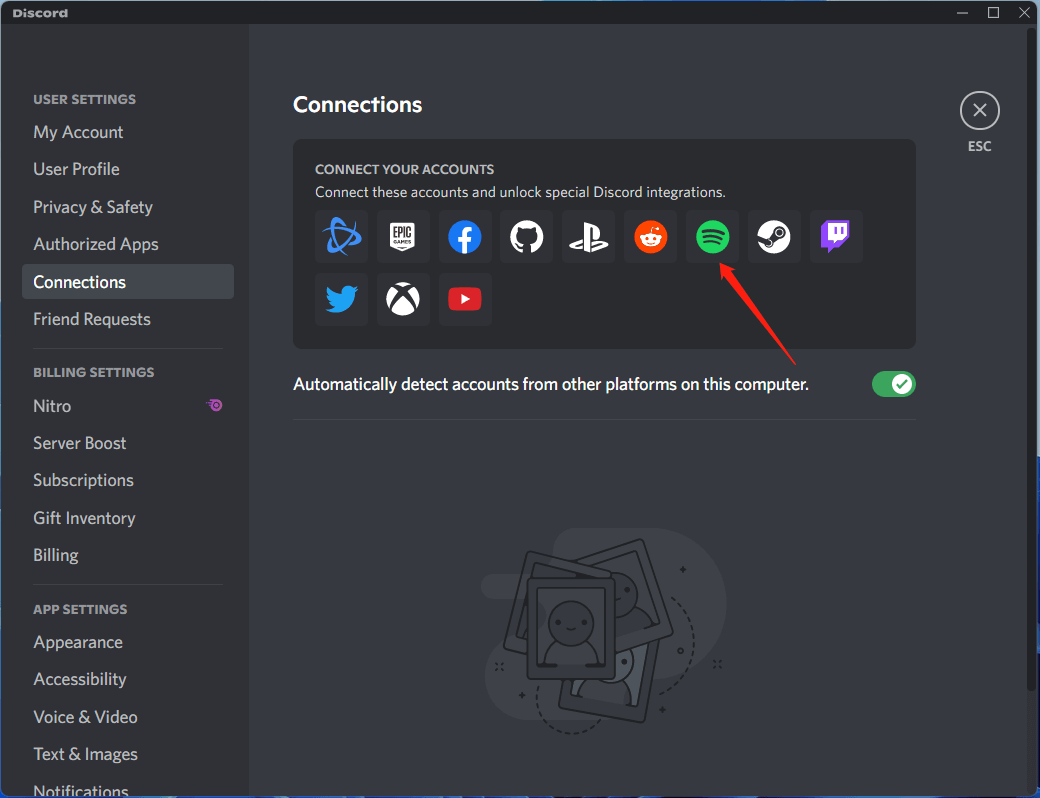The image size is (1040, 798).
Task: Connect Epic Games account icon
Action: (x=403, y=237)
